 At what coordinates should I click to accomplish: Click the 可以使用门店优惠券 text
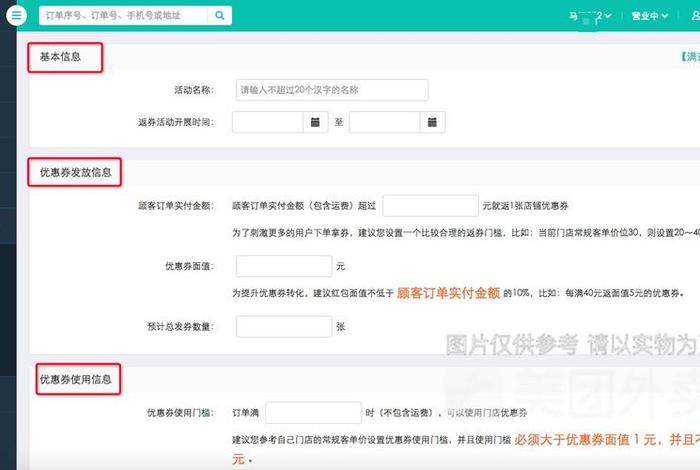(487, 413)
